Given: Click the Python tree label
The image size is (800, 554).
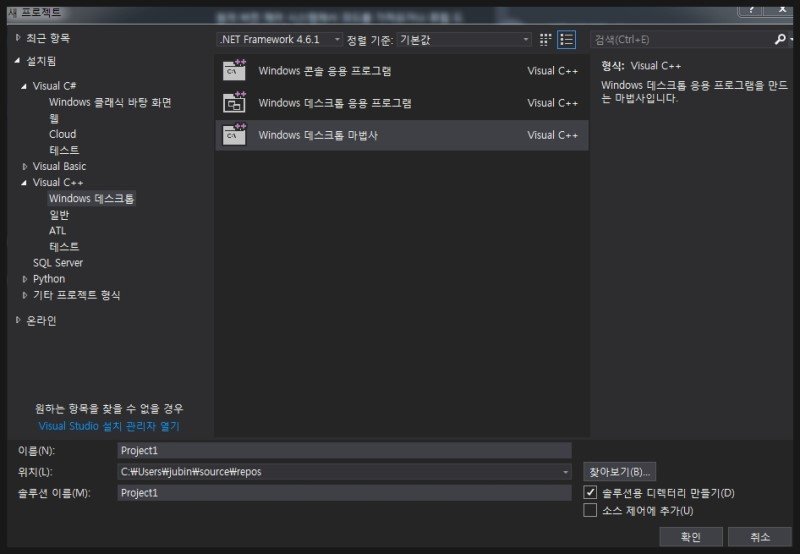Looking at the screenshot, I should pyautogui.click(x=49, y=279).
